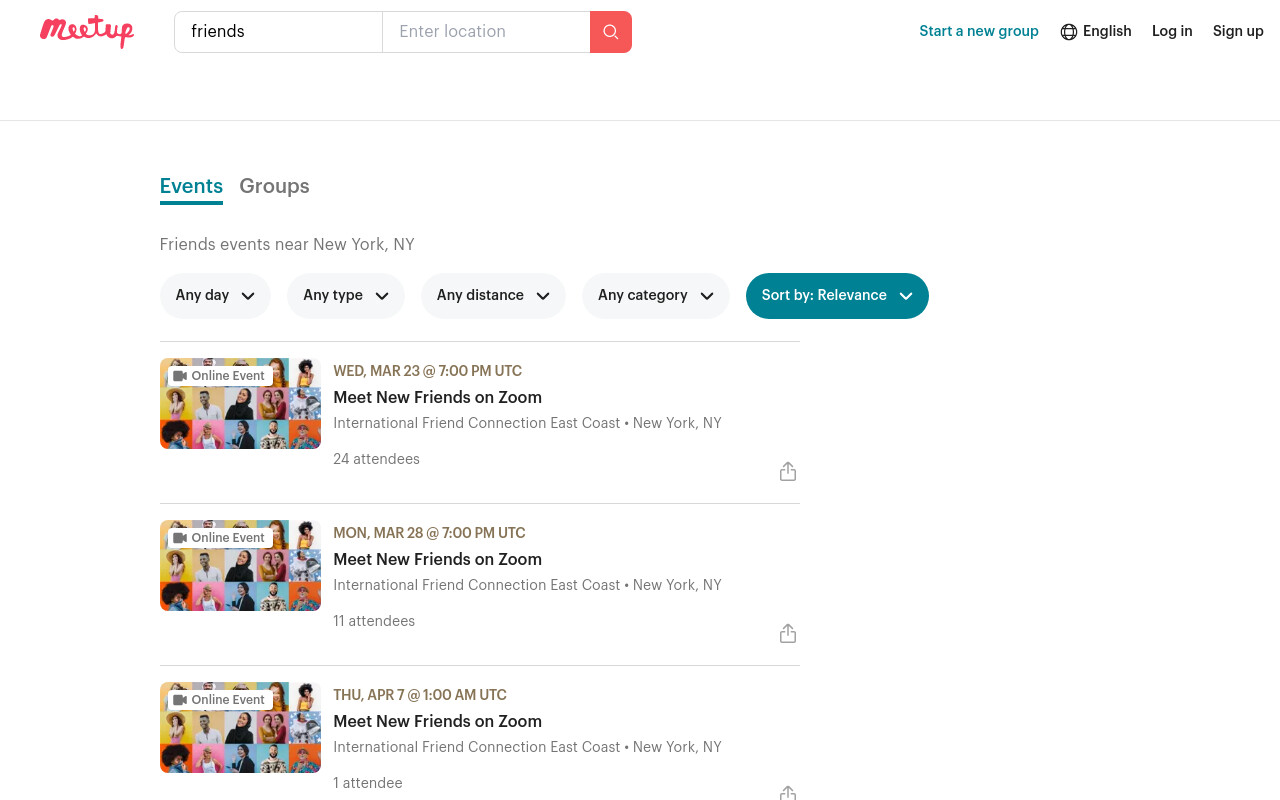The width and height of the screenshot is (1280, 800).
Task: Click the MON, MAR 28 @ 7:00 PM UTC date
Action: tap(429, 533)
